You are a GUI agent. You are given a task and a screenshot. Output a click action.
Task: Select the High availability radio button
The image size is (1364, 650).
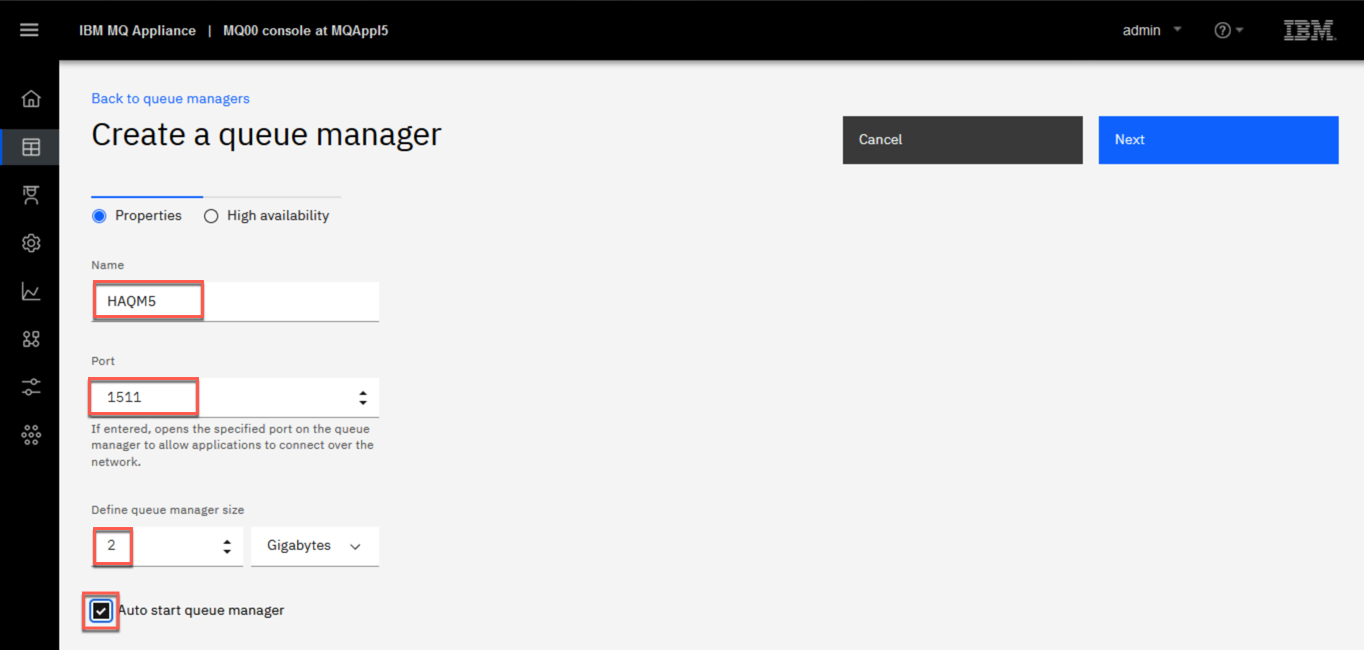pos(211,216)
